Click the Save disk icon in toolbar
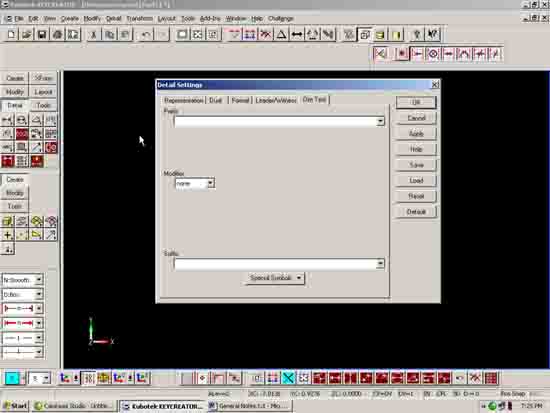 click(42, 34)
